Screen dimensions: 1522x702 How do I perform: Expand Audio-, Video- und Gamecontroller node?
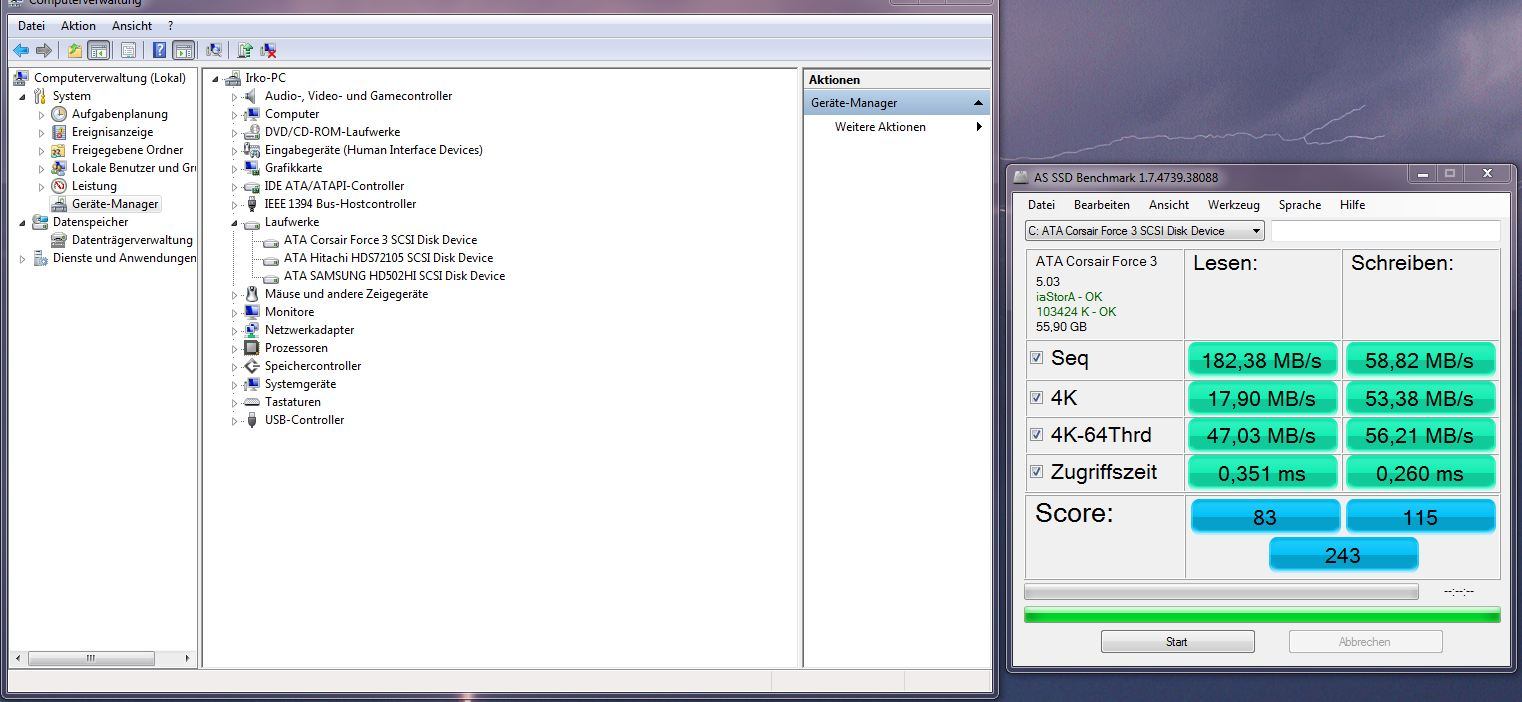(235, 97)
